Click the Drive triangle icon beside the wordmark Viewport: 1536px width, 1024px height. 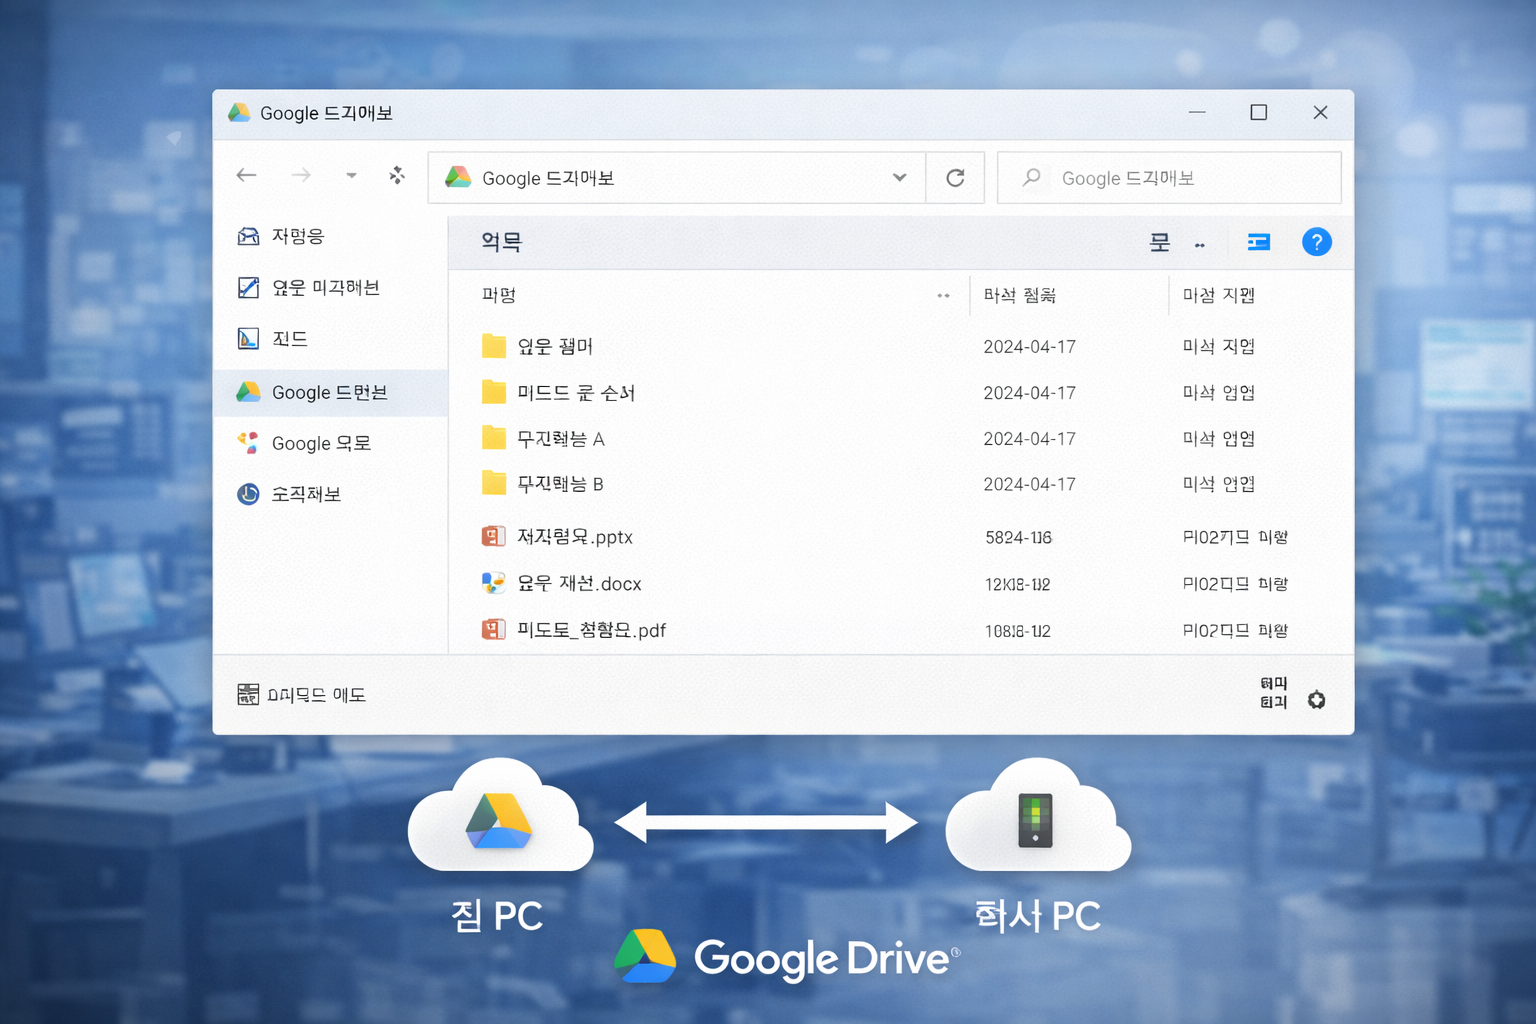(645, 956)
